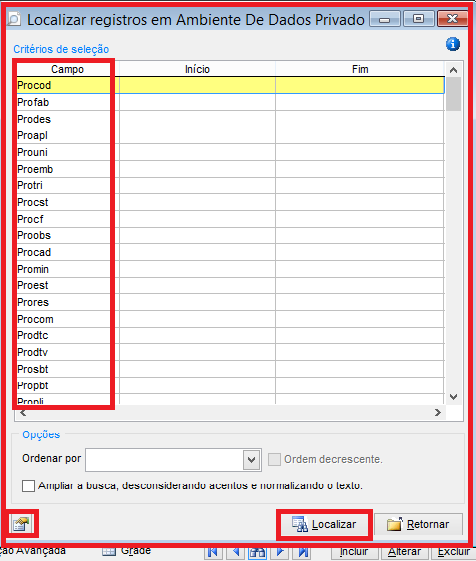Click Alterar button in background window
The width and height of the screenshot is (476, 561).
404,552
